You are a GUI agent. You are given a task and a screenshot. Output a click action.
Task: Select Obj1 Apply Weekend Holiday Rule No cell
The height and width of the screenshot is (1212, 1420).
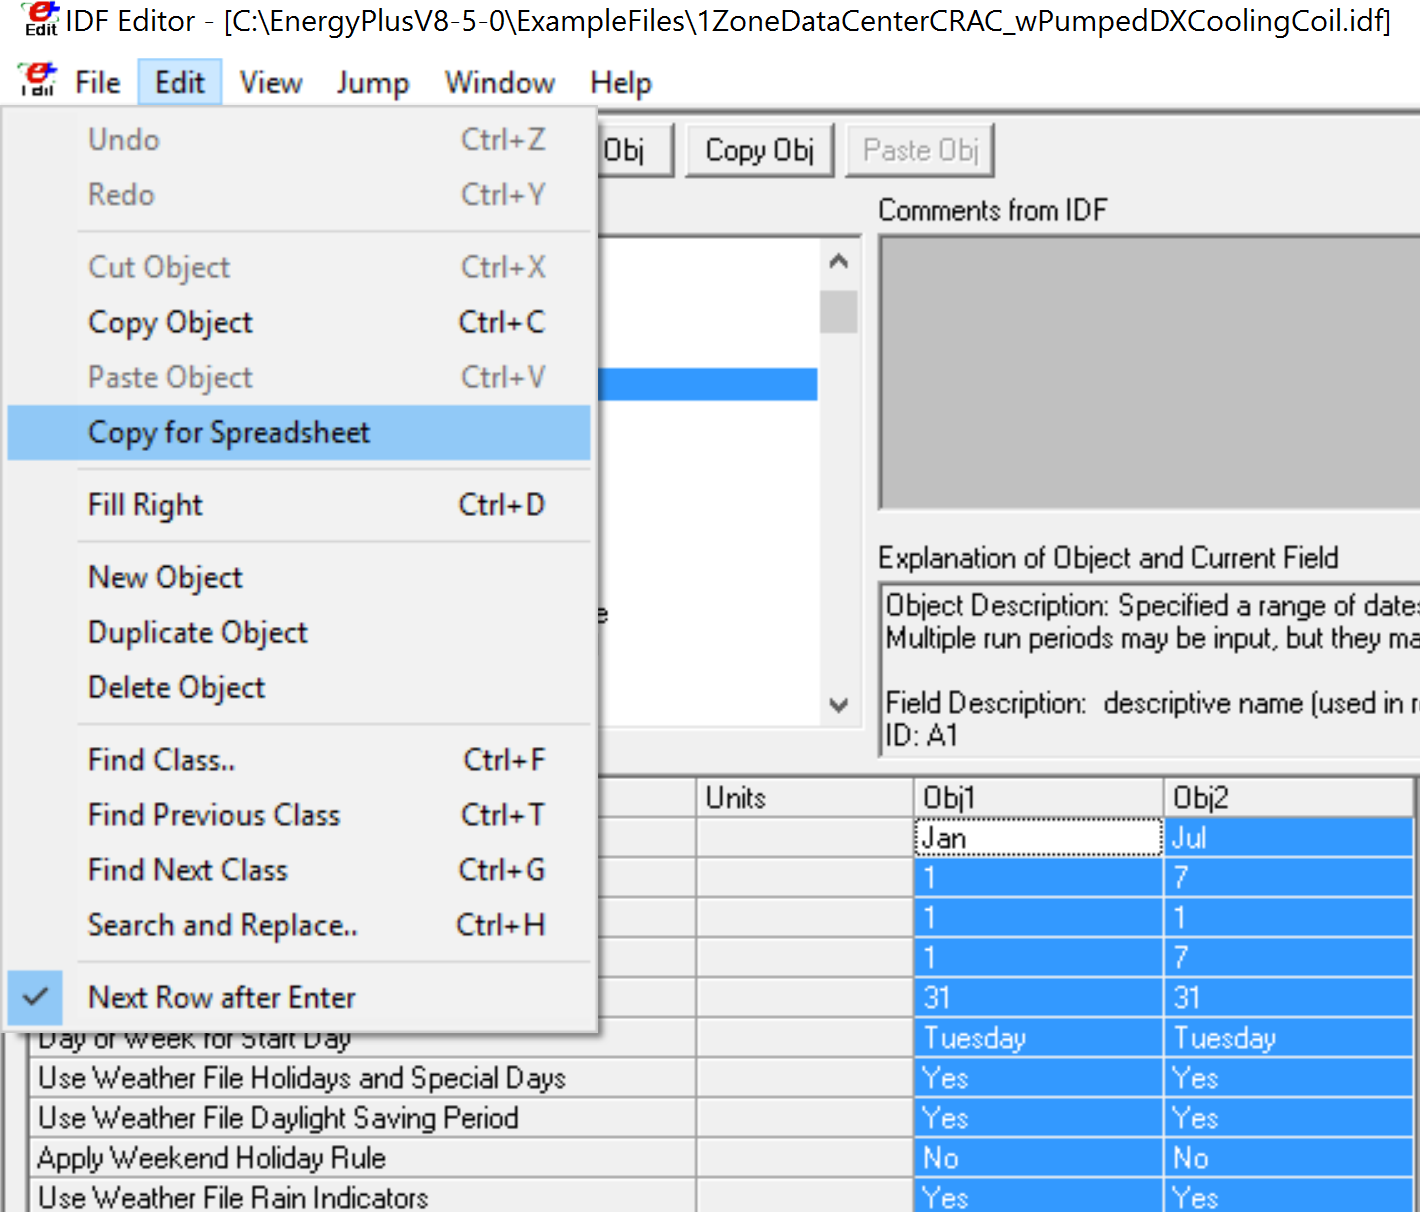pos(1038,1158)
